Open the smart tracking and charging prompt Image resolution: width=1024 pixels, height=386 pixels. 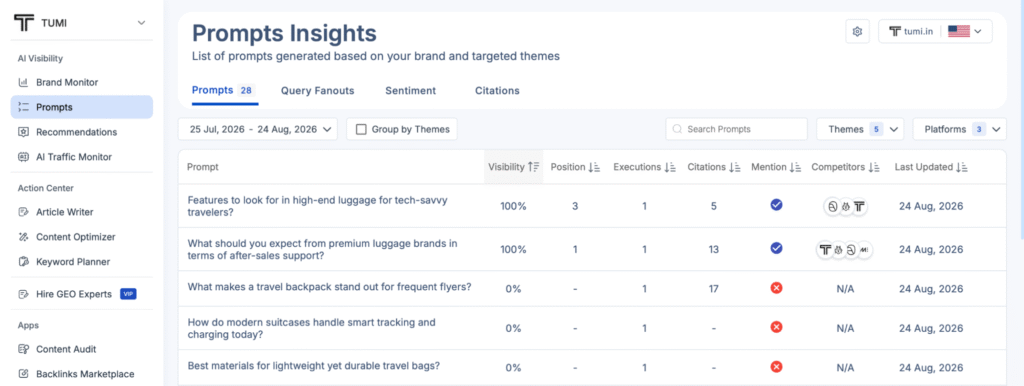pyautogui.click(x=311, y=329)
